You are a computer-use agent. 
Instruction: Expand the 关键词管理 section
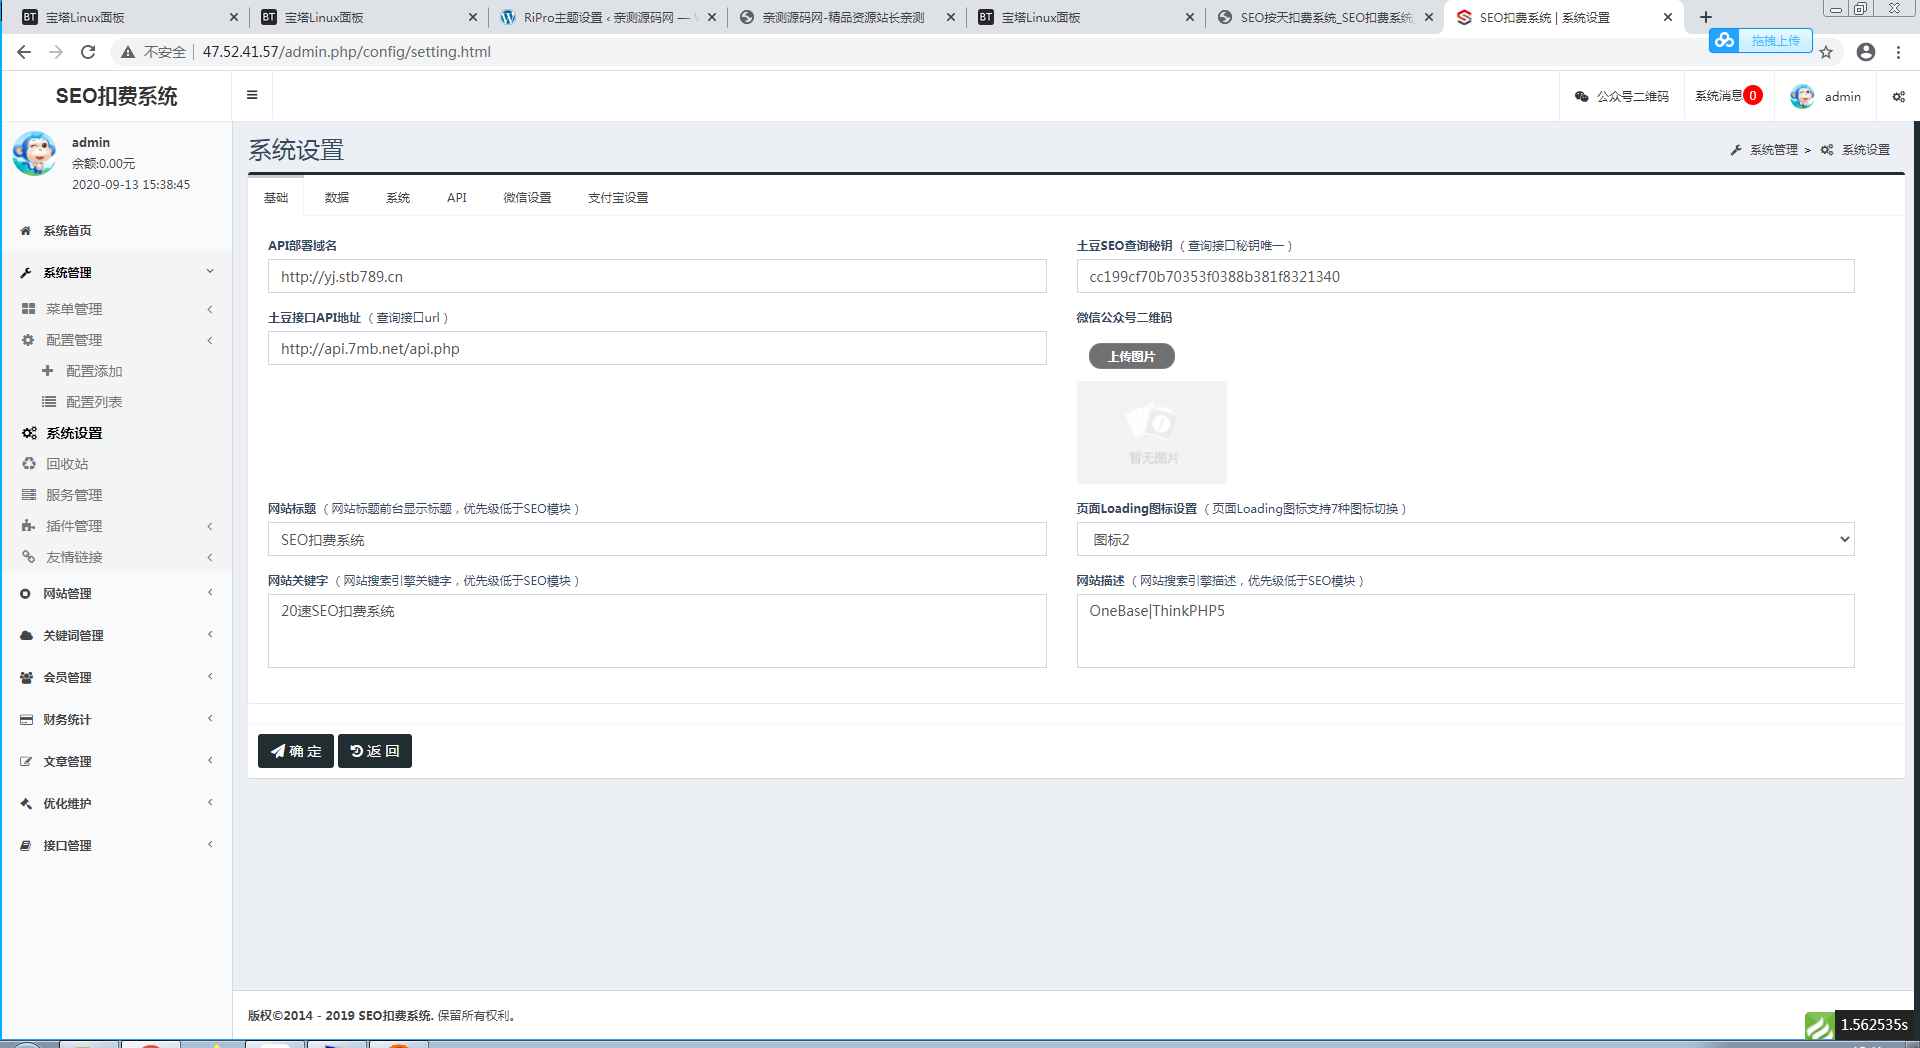(x=116, y=636)
